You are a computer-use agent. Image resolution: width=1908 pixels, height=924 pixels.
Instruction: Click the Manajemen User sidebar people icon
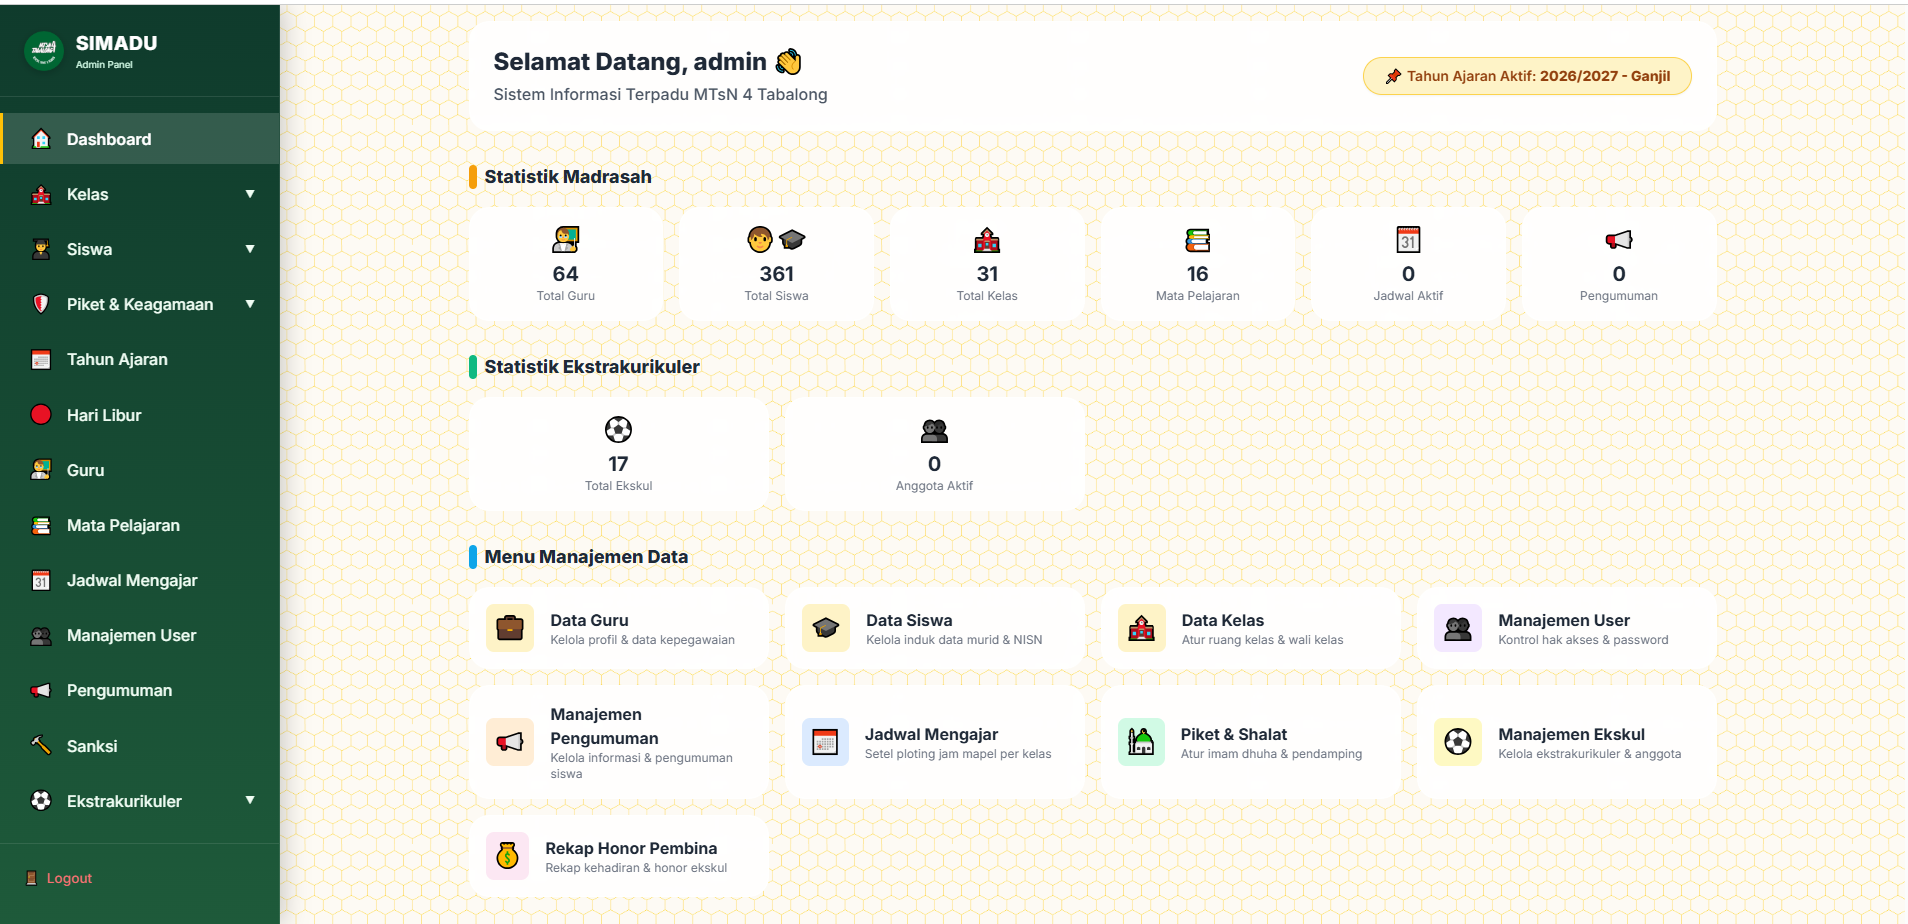tap(41, 636)
